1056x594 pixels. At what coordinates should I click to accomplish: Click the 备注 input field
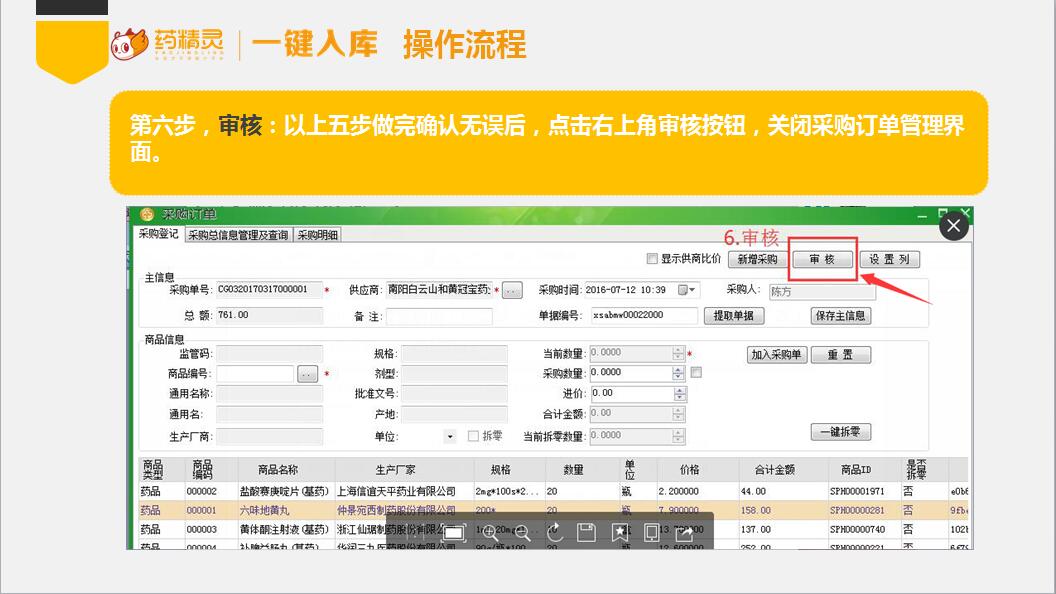(x=439, y=316)
